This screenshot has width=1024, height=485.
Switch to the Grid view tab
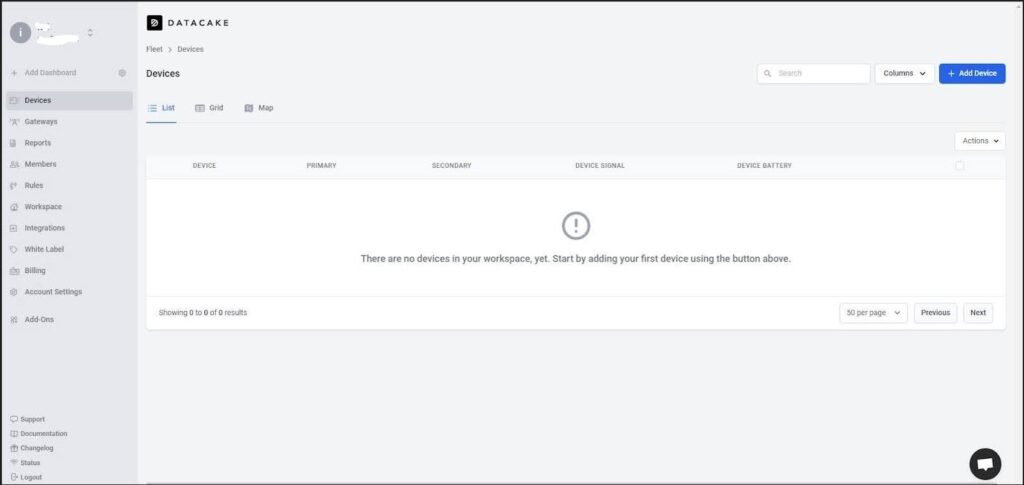(x=209, y=108)
